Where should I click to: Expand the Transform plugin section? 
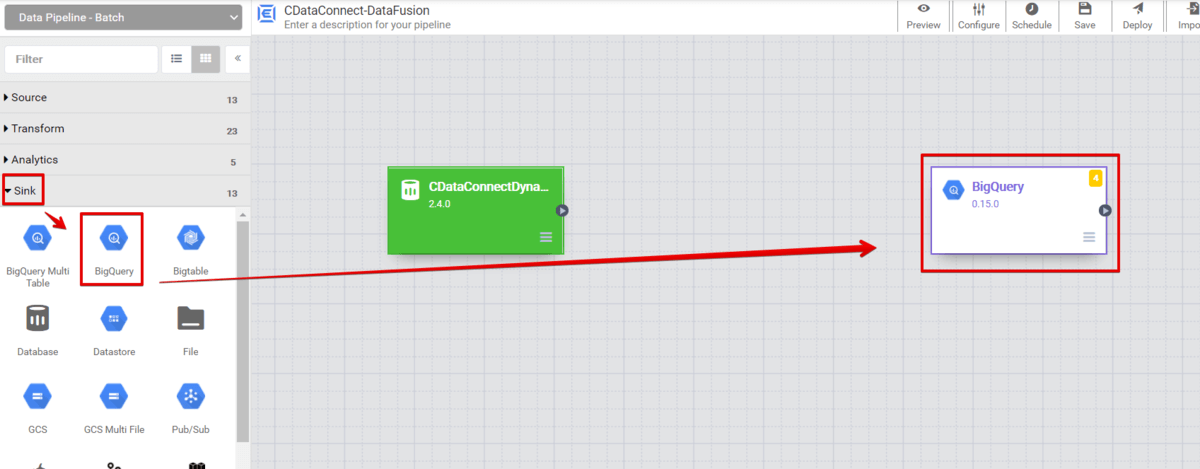[123, 129]
